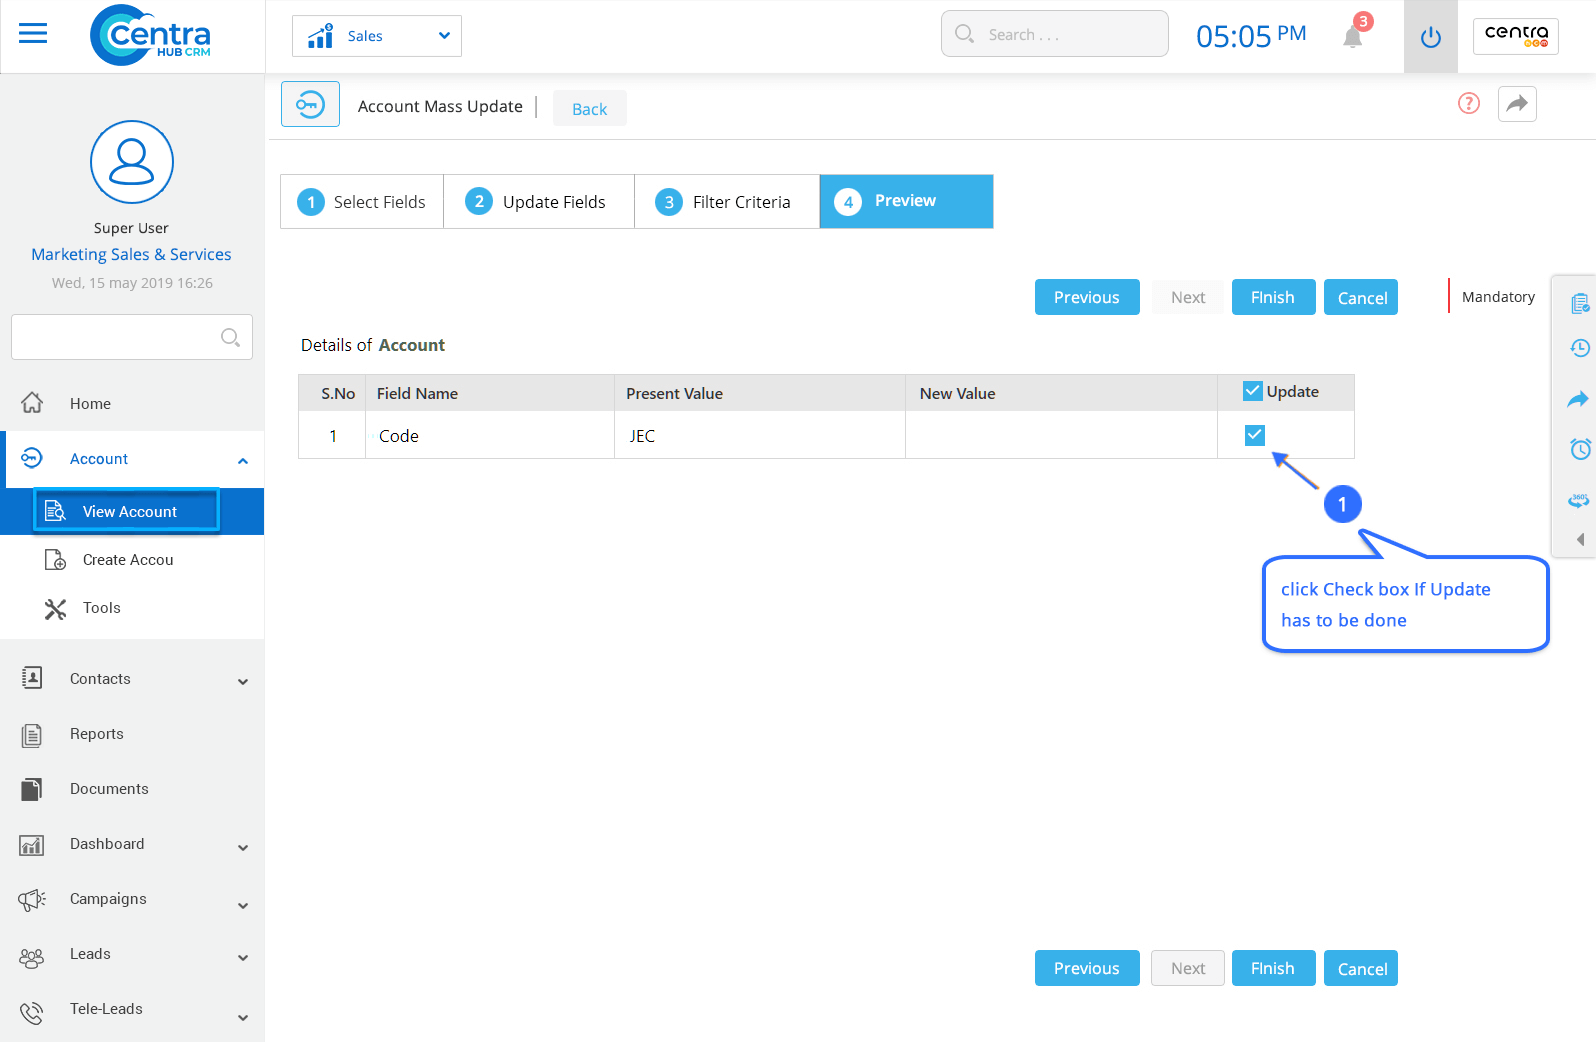Click the centra brand logo at top right

tap(1516, 36)
